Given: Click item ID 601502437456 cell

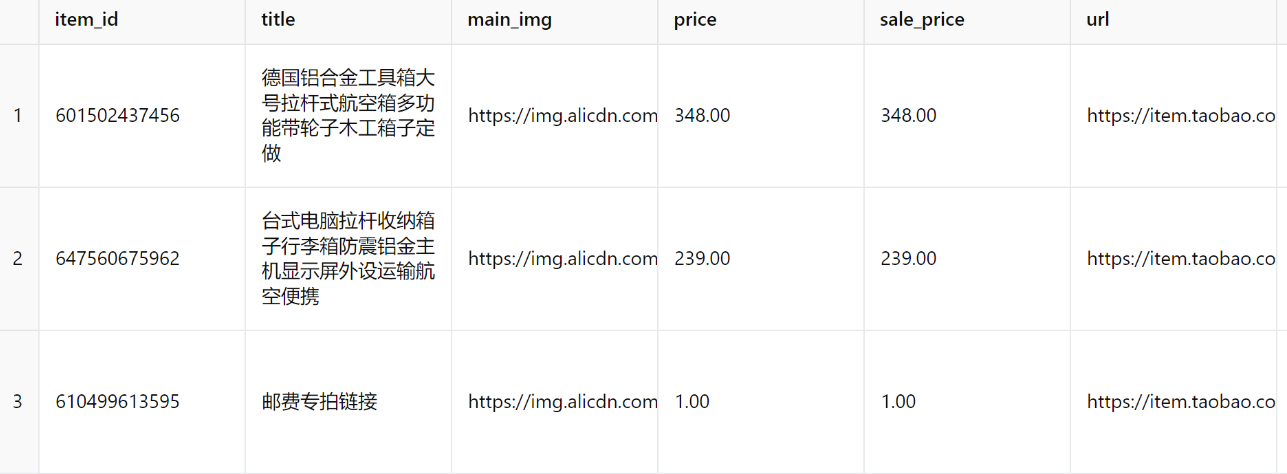Looking at the screenshot, I should pyautogui.click(x=118, y=116).
